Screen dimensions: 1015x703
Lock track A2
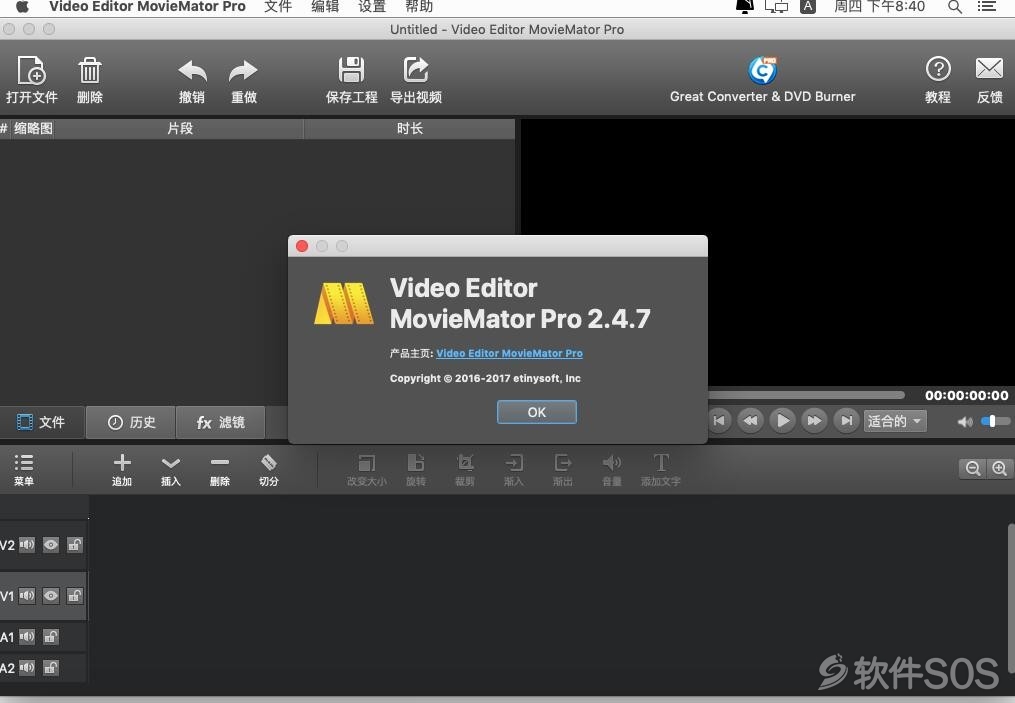(50, 667)
